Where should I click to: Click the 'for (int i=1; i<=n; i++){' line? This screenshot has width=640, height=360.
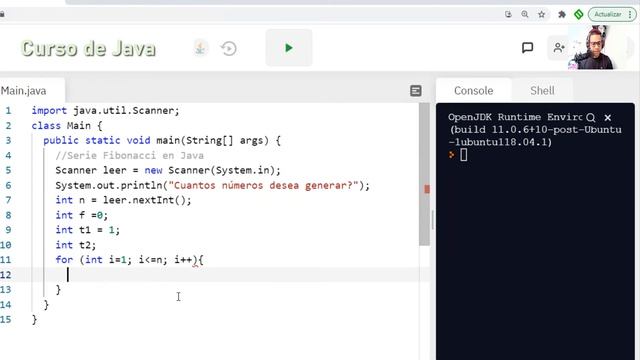[x=129, y=260]
